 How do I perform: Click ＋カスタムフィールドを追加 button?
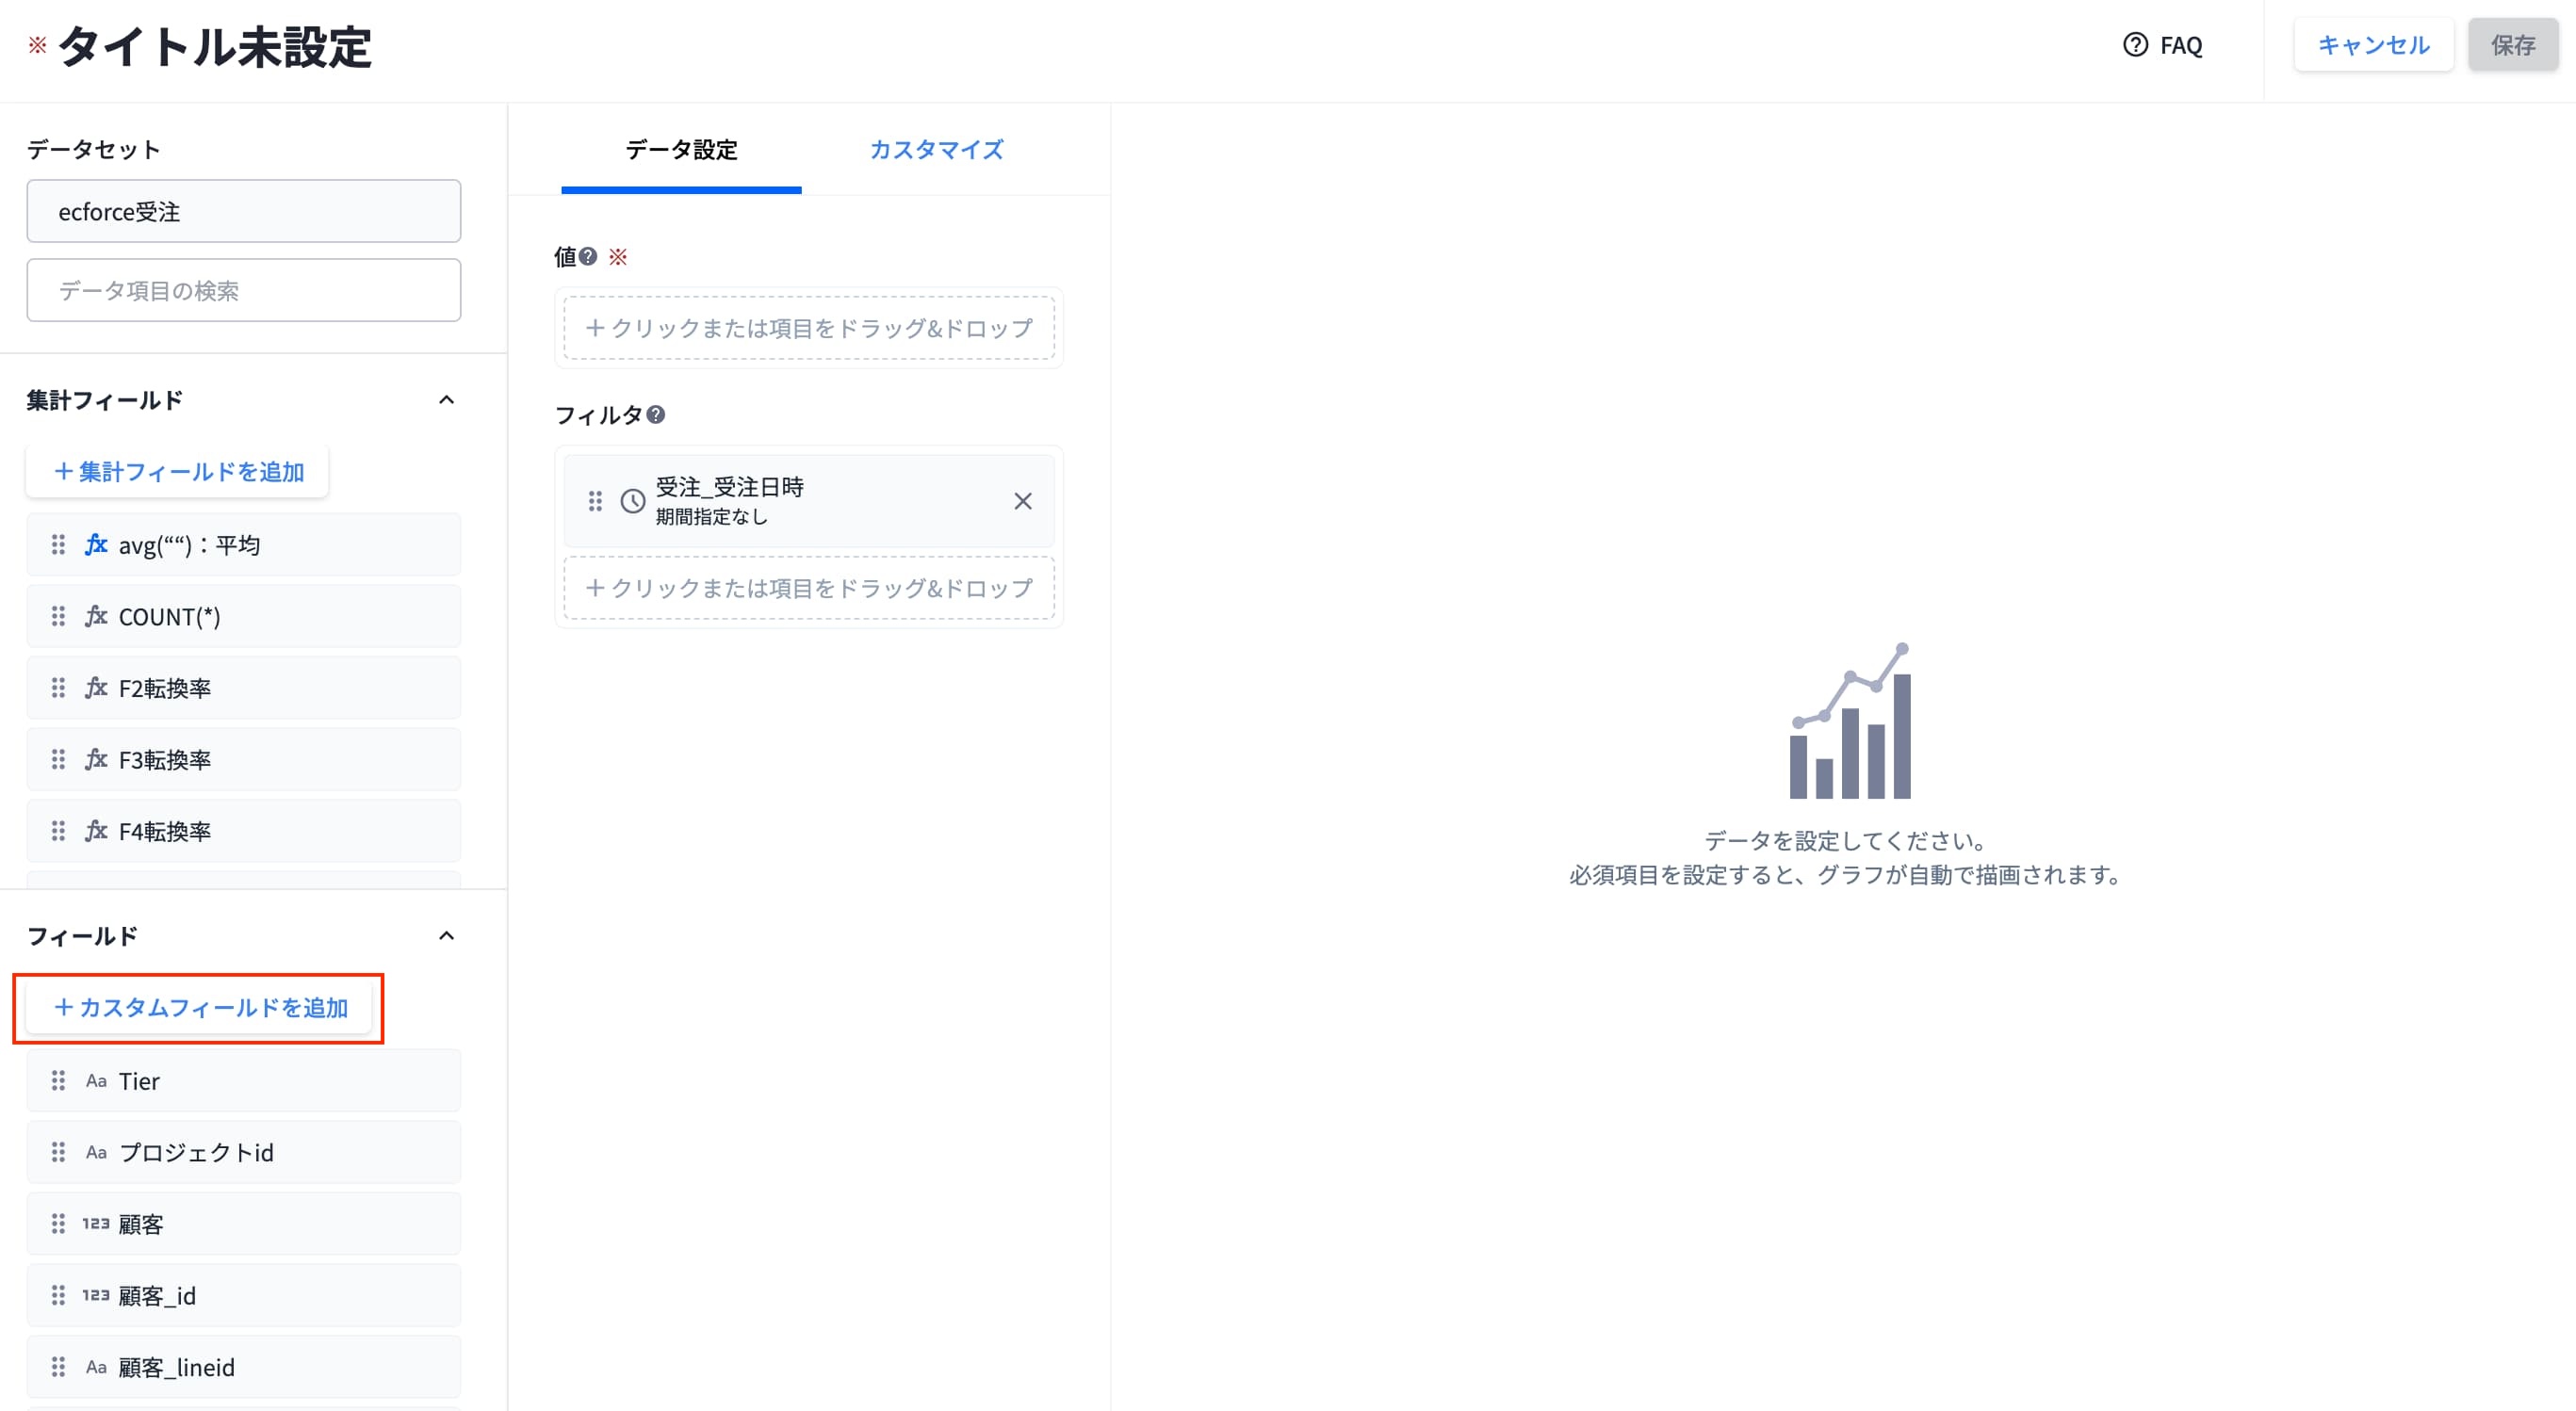199,1008
